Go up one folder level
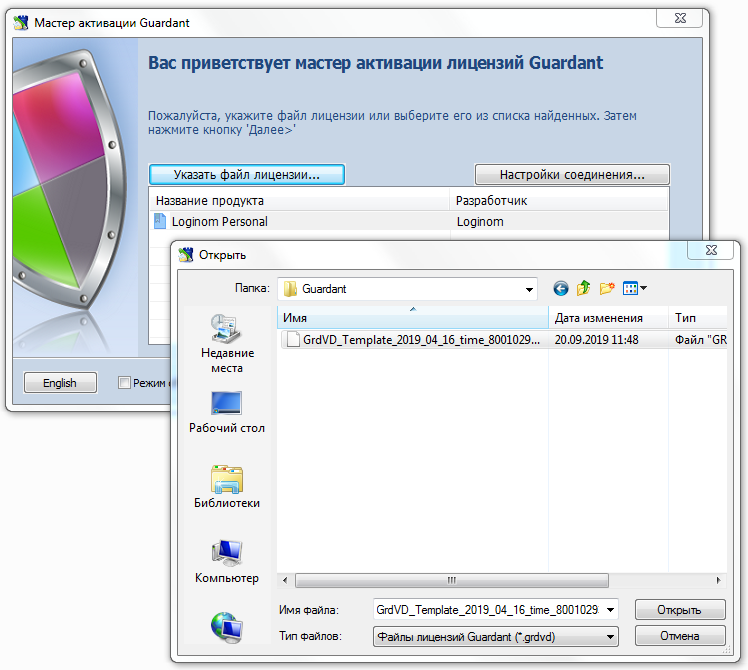The width and height of the screenshot is (748, 670). tap(583, 289)
